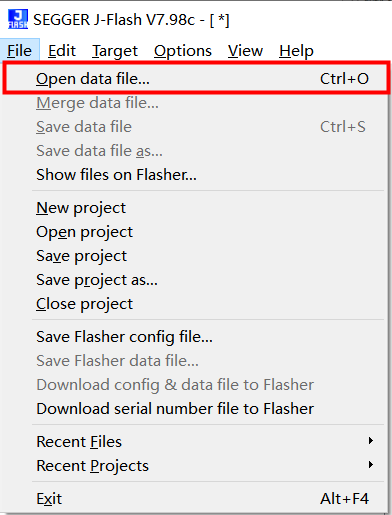Image resolution: width=392 pixels, height=515 pixels.
Task: Open the Recent Projects entry
Action: coord(196,466)
